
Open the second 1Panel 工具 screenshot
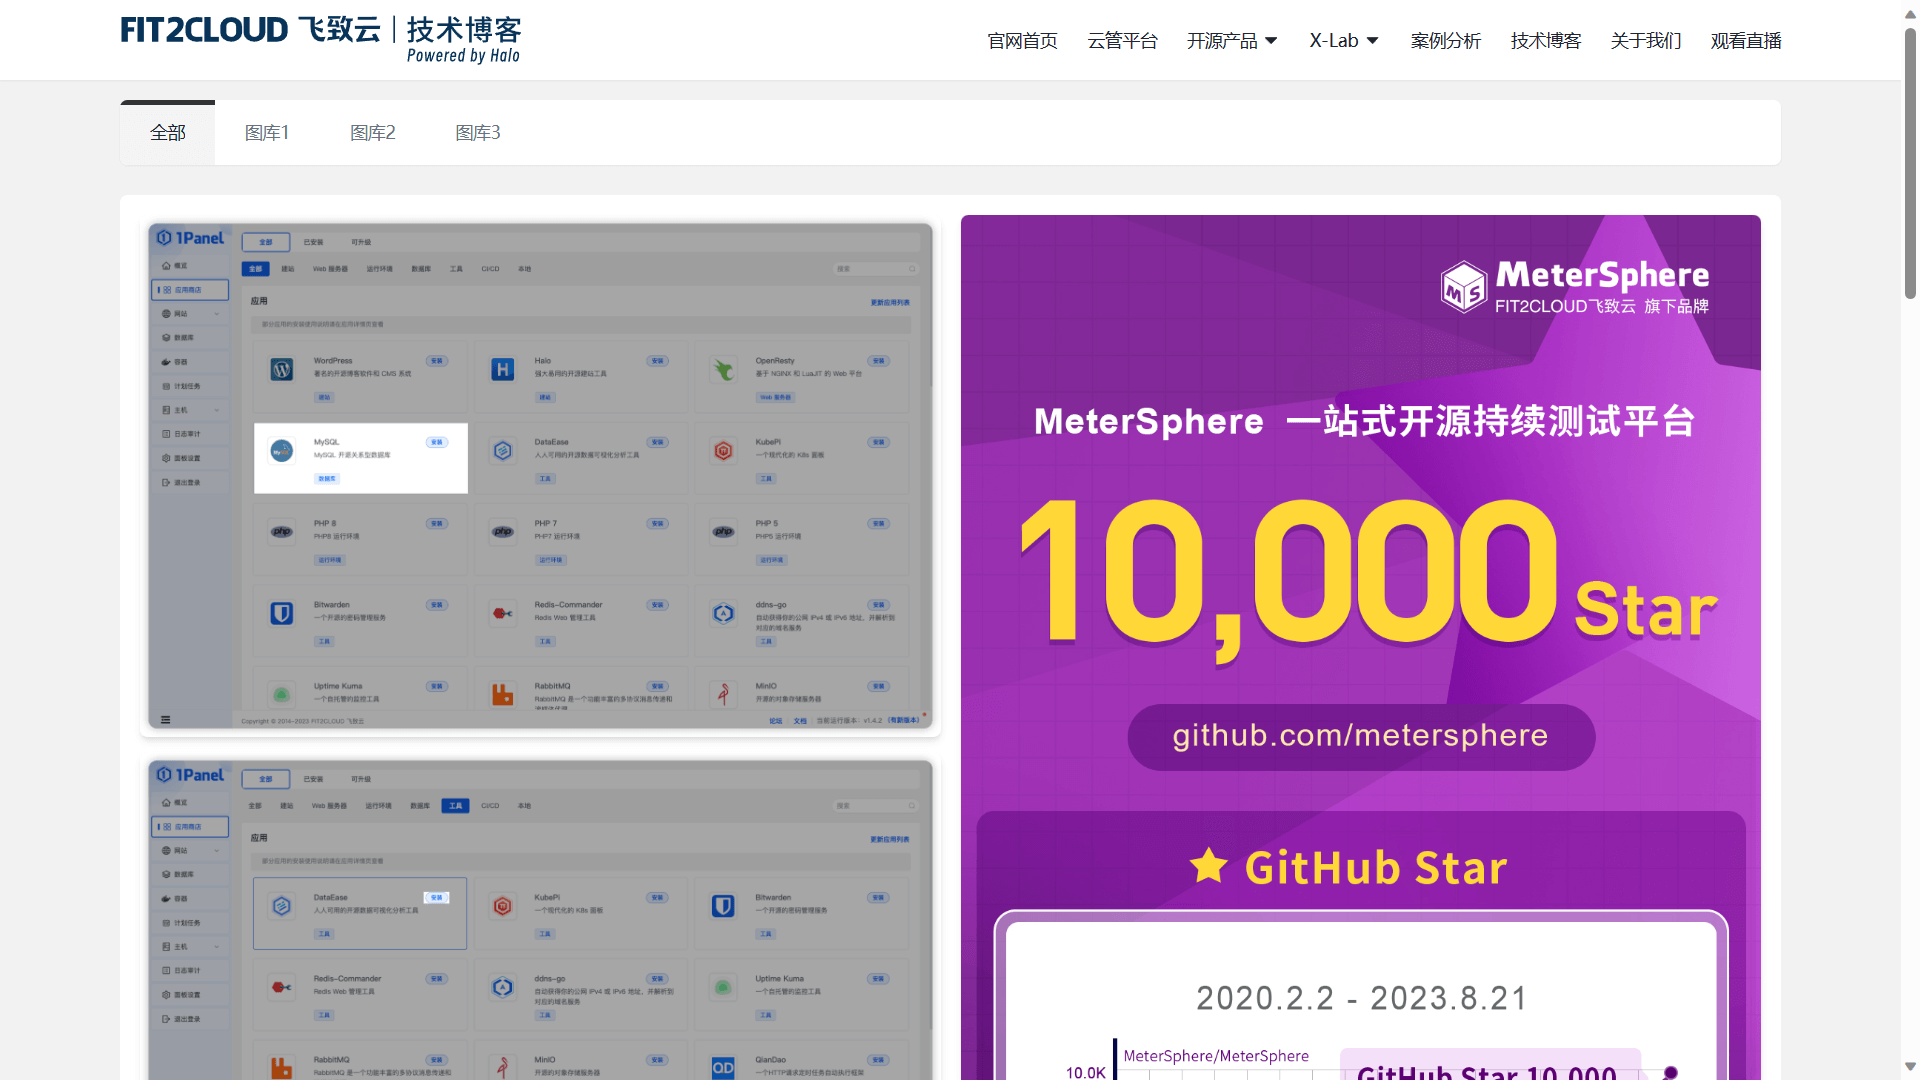tap(540, 918)
